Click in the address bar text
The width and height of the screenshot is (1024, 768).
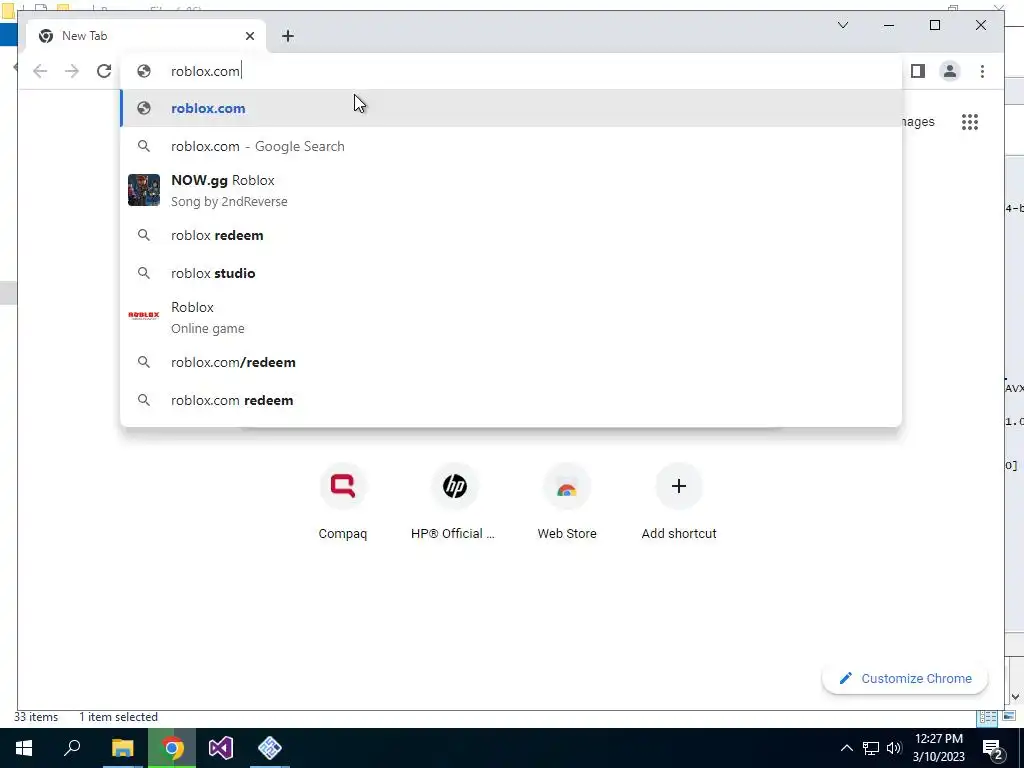(205, 71)
